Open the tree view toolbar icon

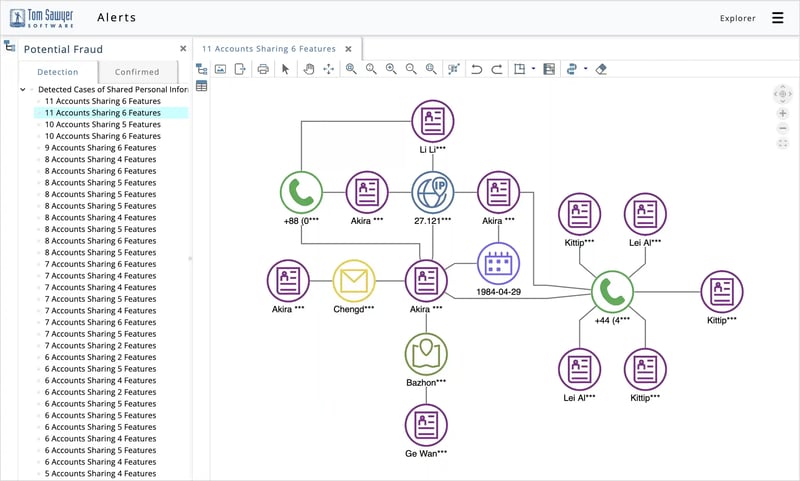tap(202, 69)
